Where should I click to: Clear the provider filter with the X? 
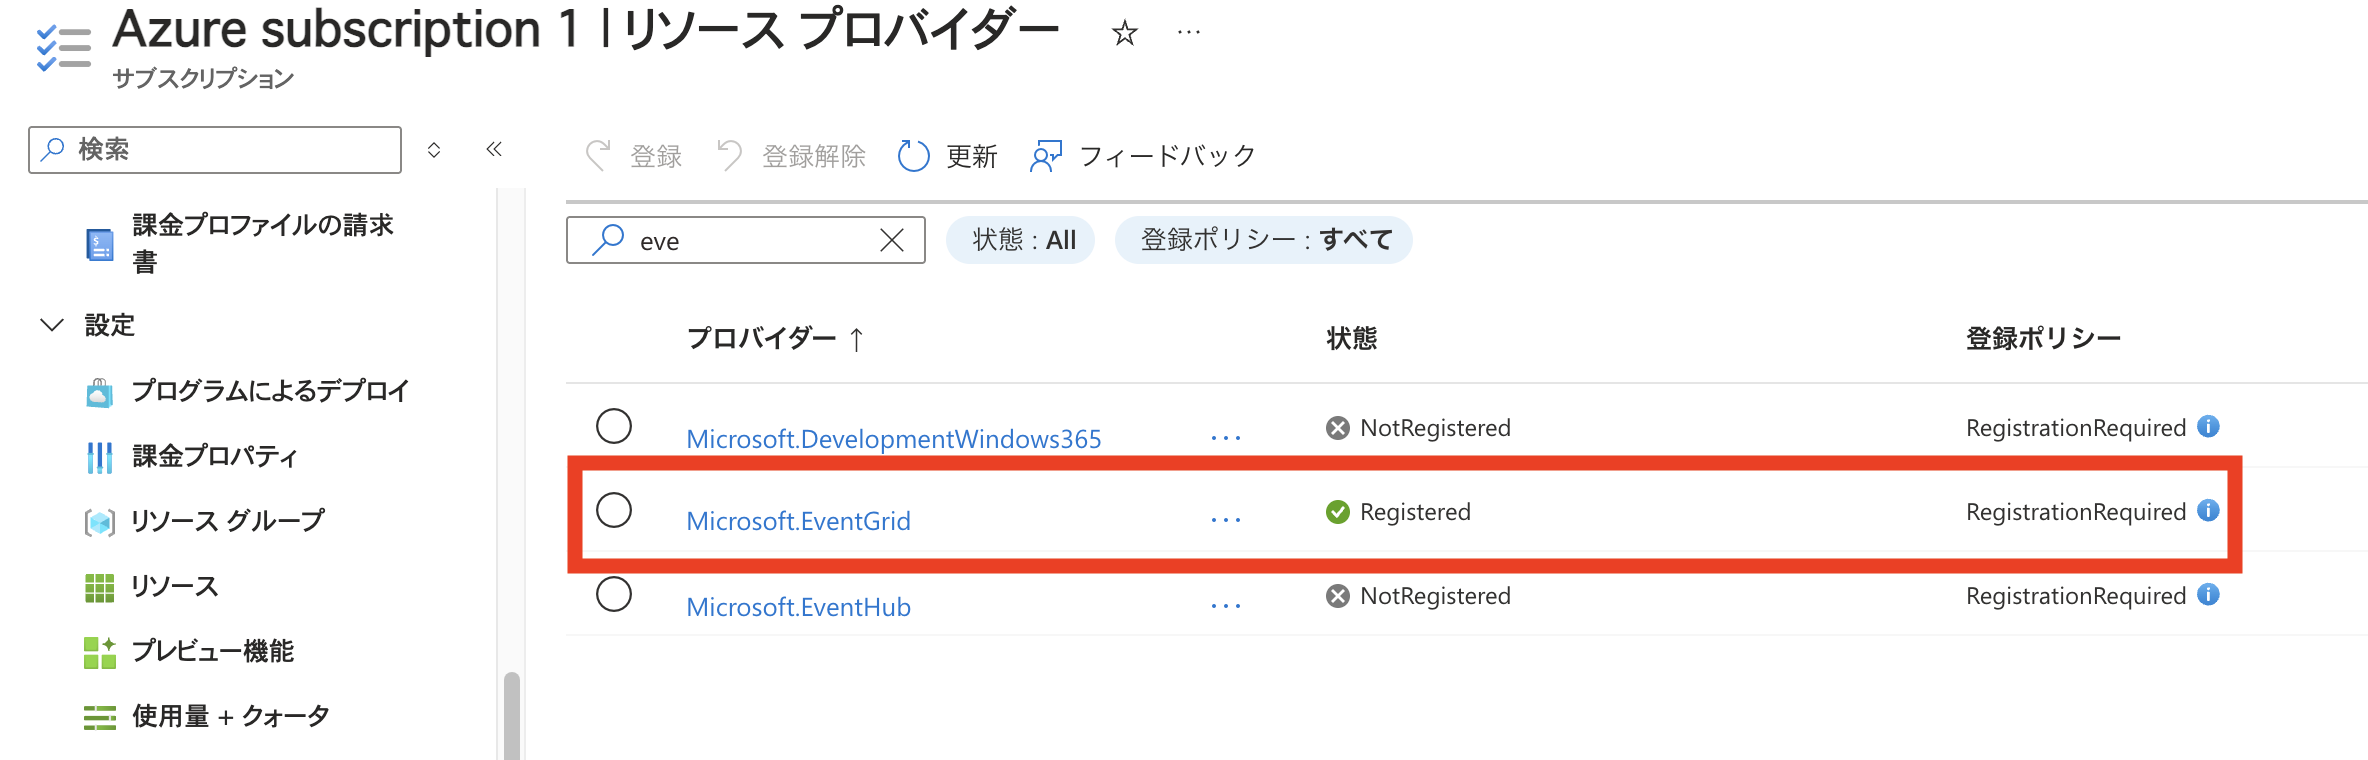tap(892, 240)
